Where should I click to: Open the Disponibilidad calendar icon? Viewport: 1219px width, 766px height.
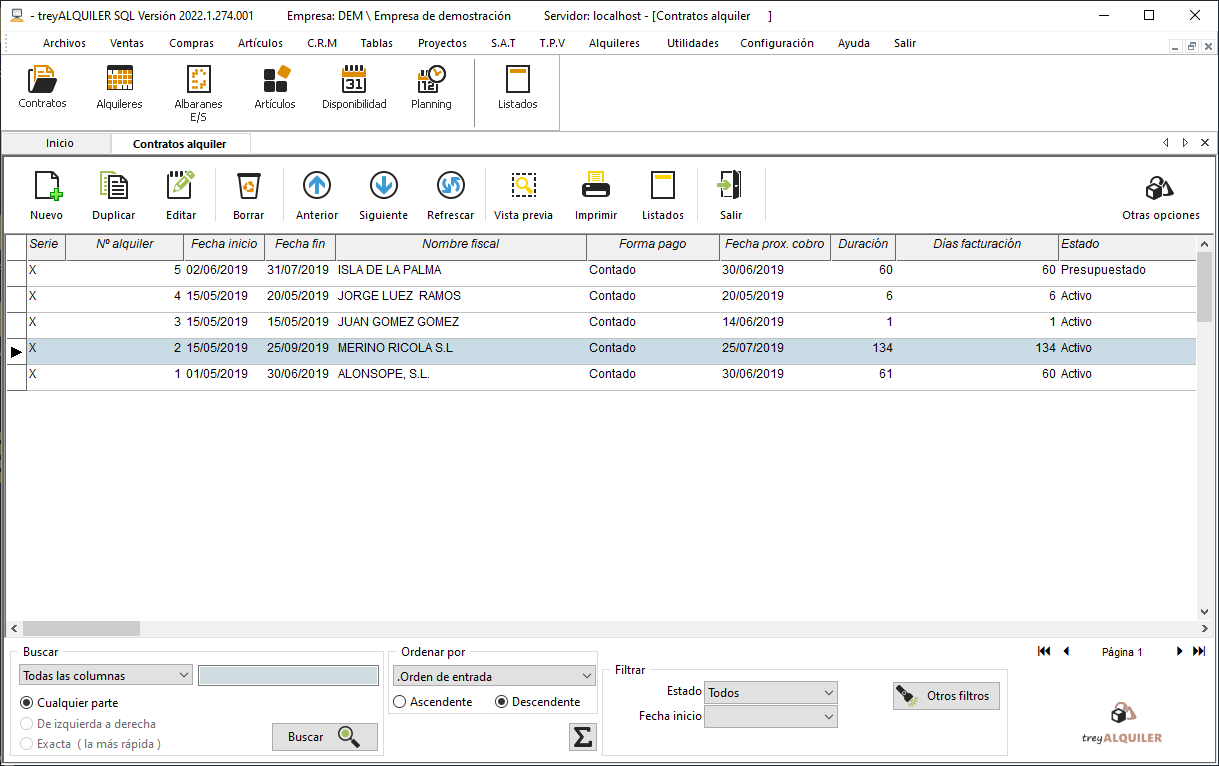point(354,88)
